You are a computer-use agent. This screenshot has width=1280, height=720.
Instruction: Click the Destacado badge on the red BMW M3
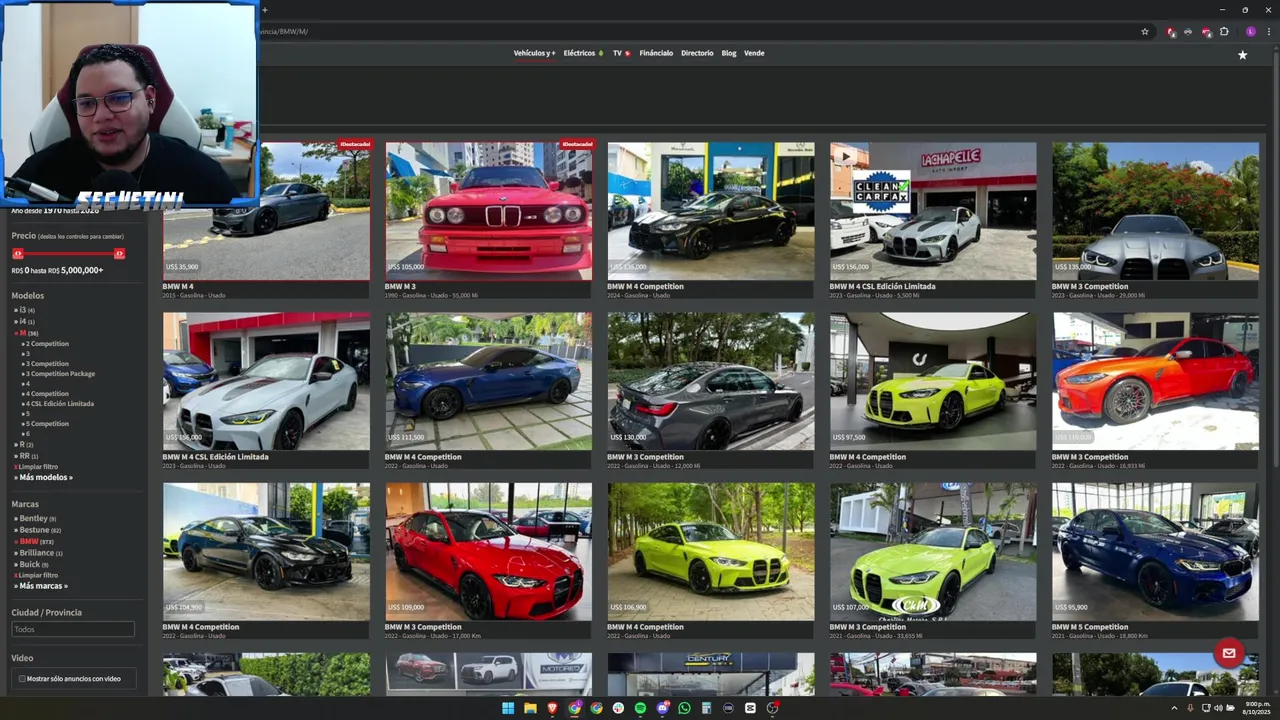577,144
